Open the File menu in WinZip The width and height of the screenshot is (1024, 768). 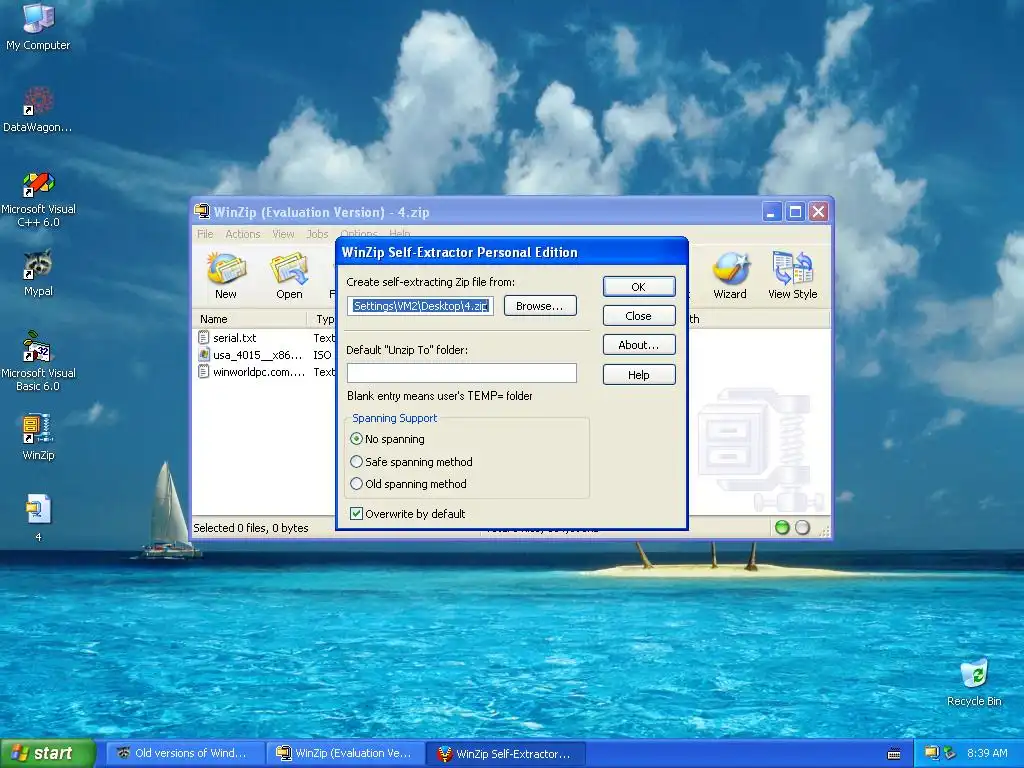(205, 234)
